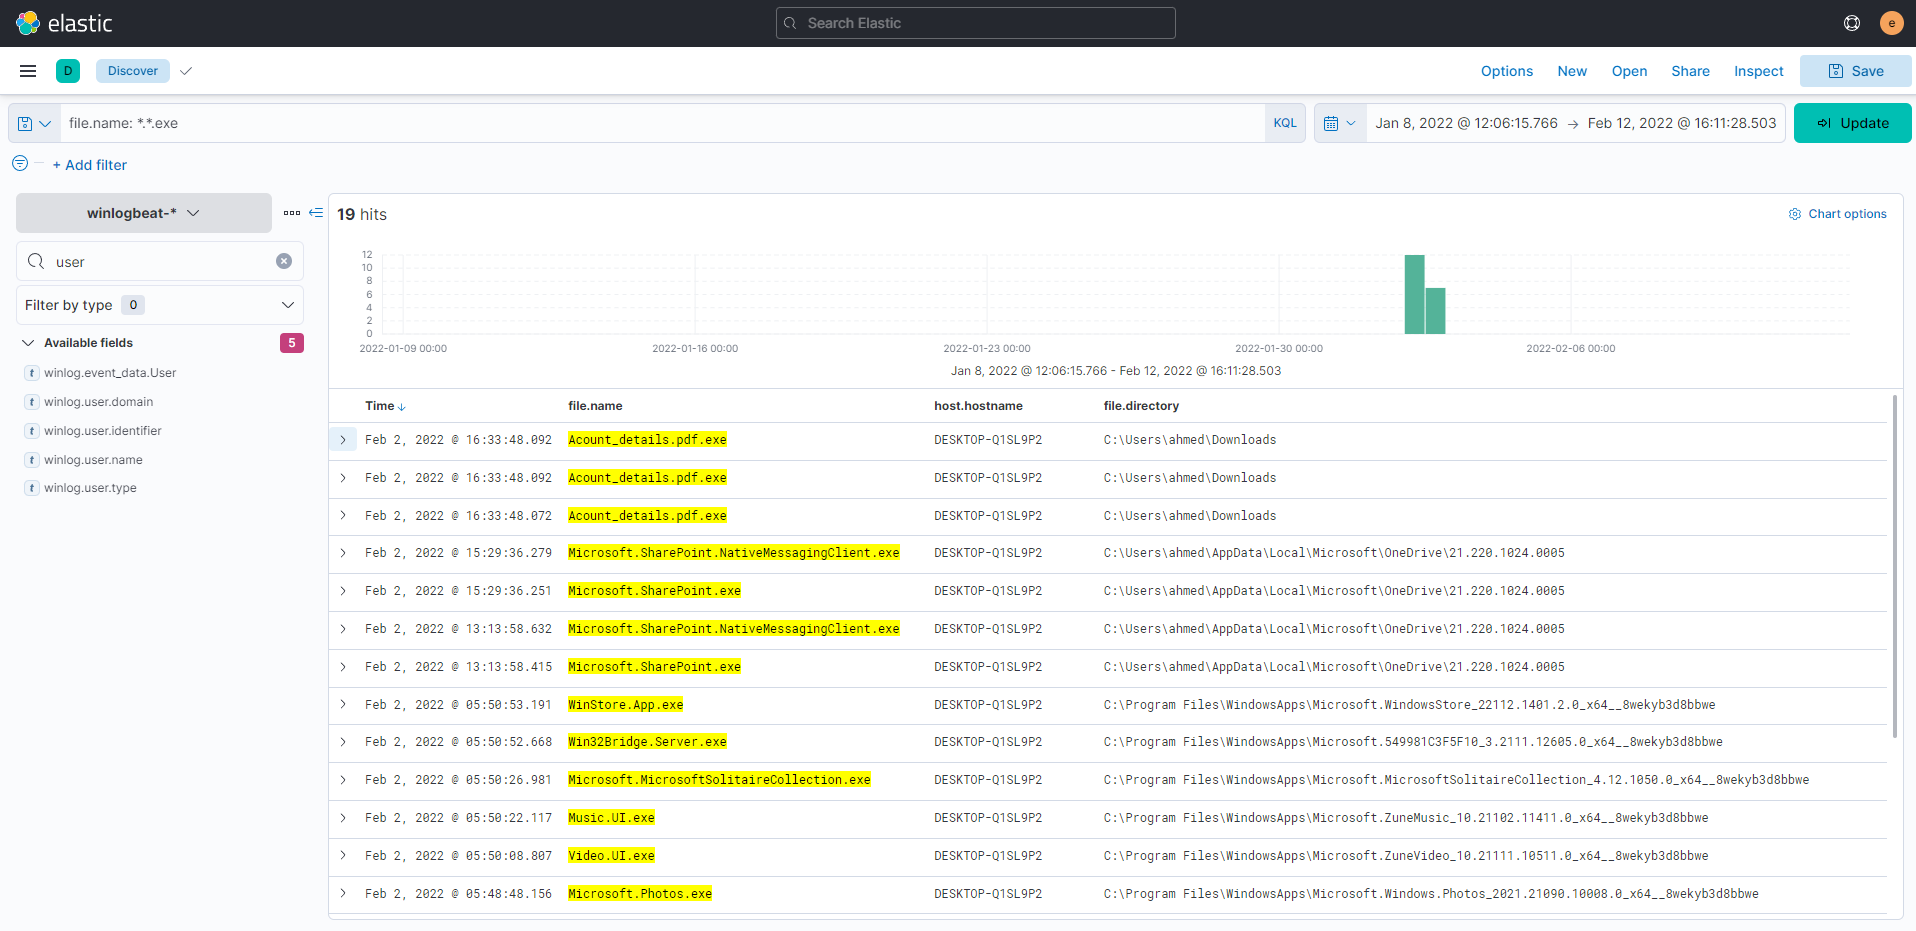Open the winlogbeat-* index pattern dropdown
Viewport: 1916px width, 931px height.
143,213
